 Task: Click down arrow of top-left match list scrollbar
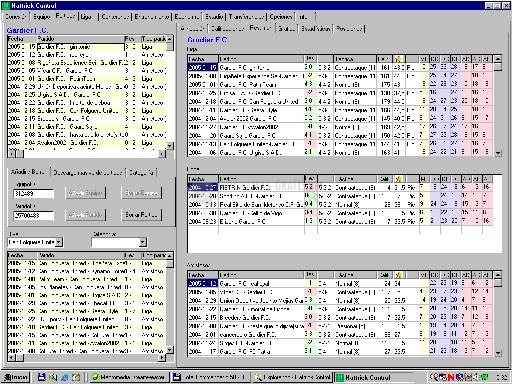[x=170, y=146]
